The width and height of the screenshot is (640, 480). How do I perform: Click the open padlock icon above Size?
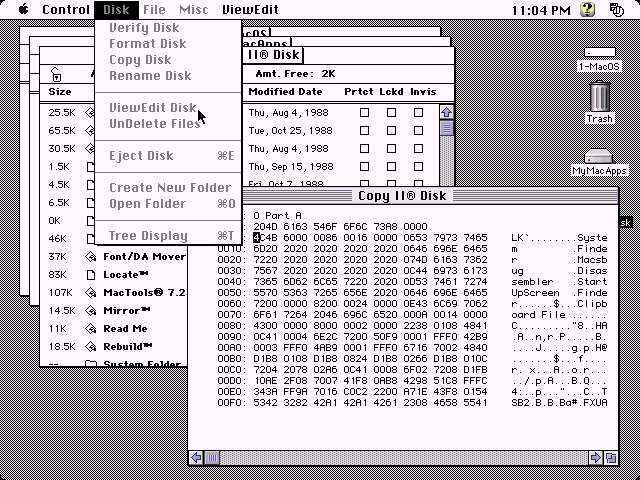[56, 74]
